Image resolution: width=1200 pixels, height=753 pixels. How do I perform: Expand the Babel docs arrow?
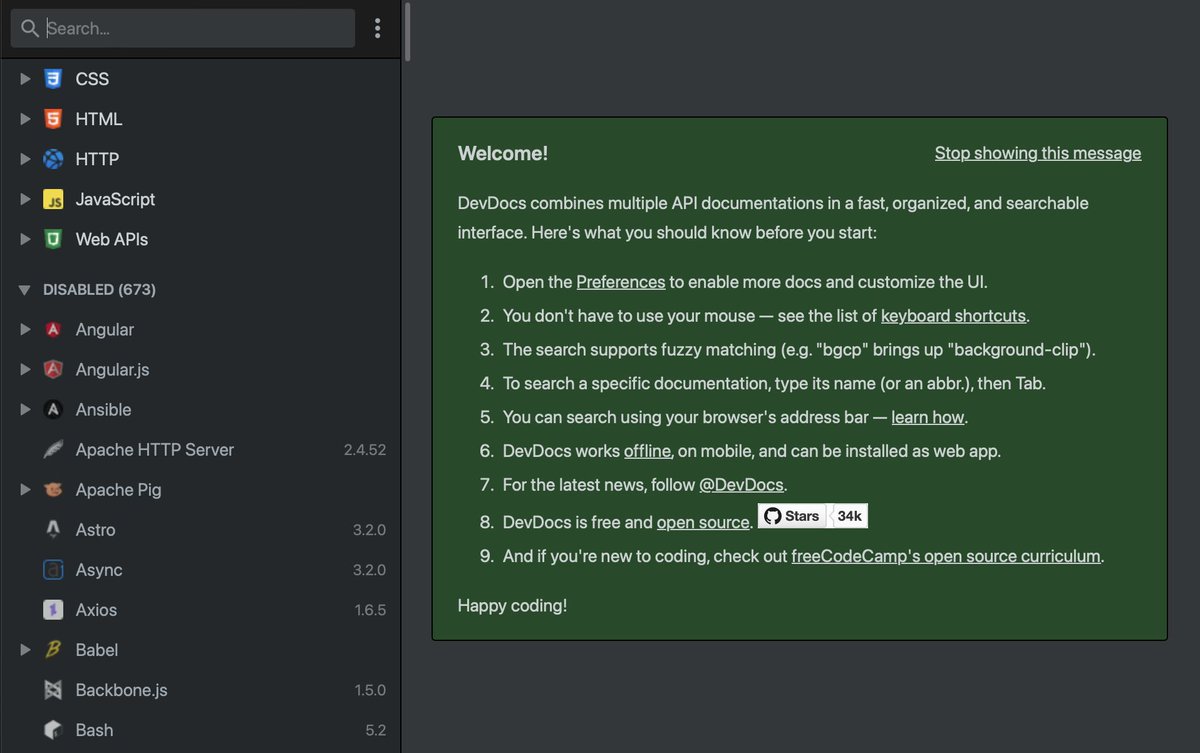tap(26, 649)
